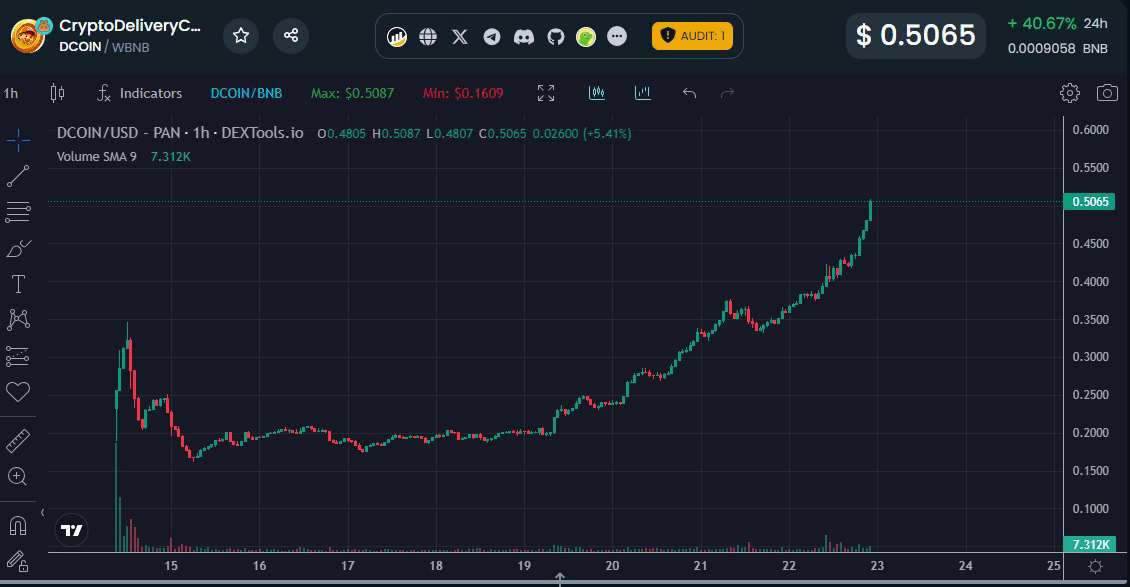1130x587 pixels.
Task: Toggle lock all drawing tools
Action: coord(18,561)
